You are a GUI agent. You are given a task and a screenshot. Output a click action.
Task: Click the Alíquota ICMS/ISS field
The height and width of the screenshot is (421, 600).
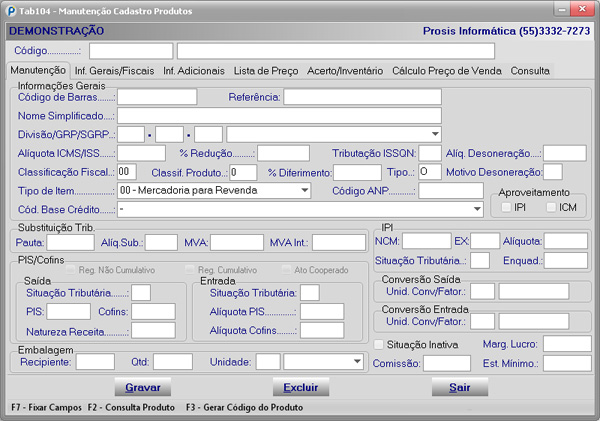pyautogui.click(x=141, y=153)
